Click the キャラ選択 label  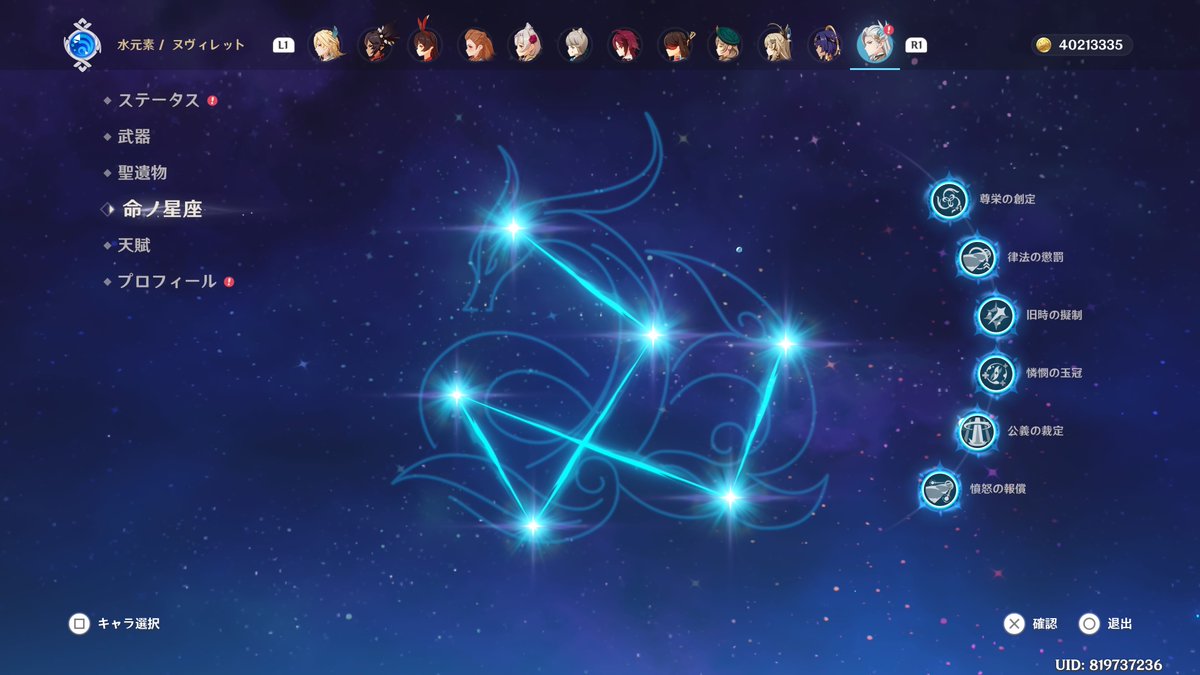128,624
